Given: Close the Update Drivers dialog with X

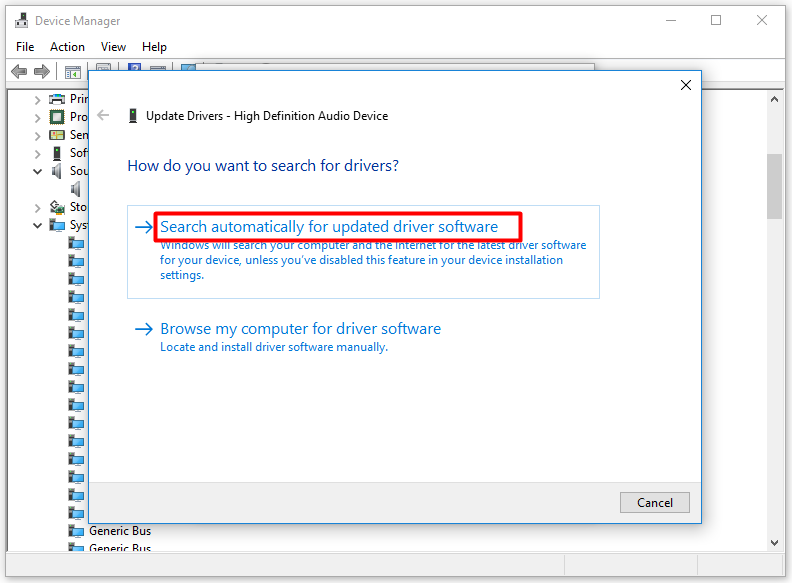Looking at the screenshot, I should [685, 85].
